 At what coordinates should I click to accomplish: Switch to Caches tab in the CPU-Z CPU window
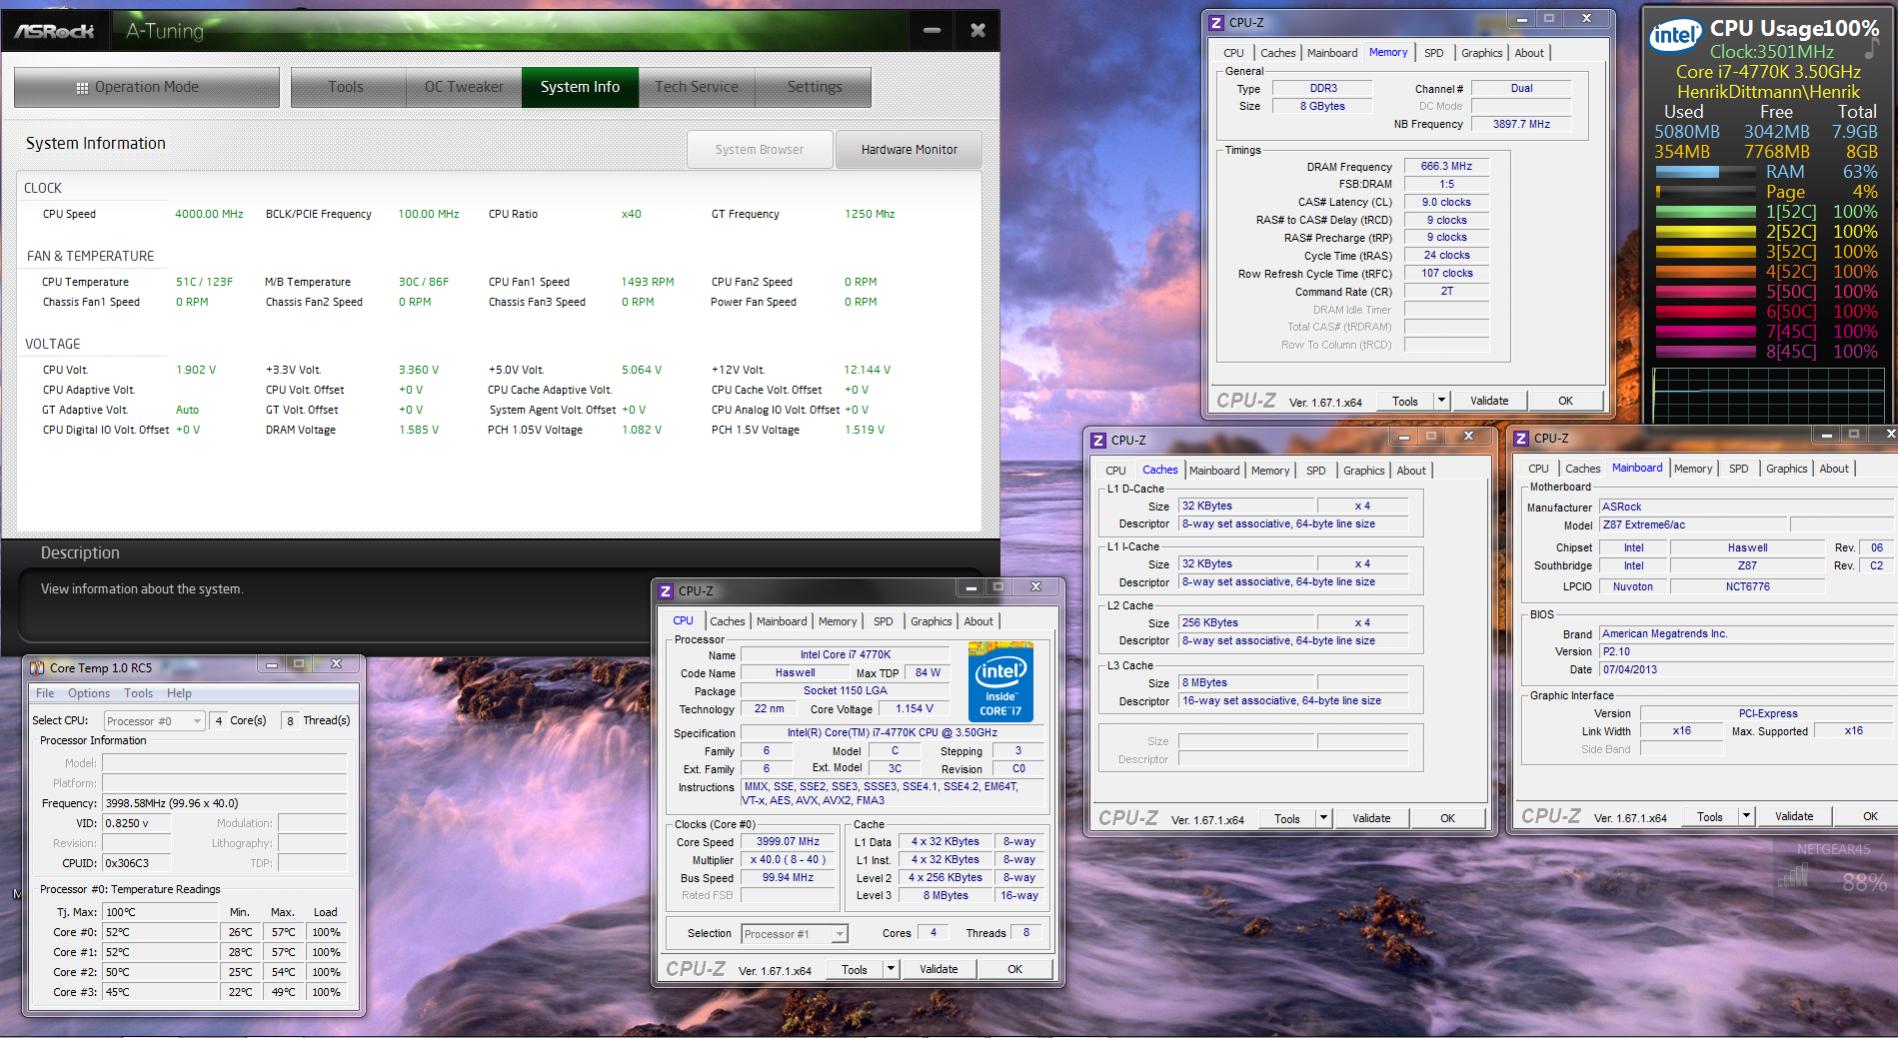tap(727, 621)
